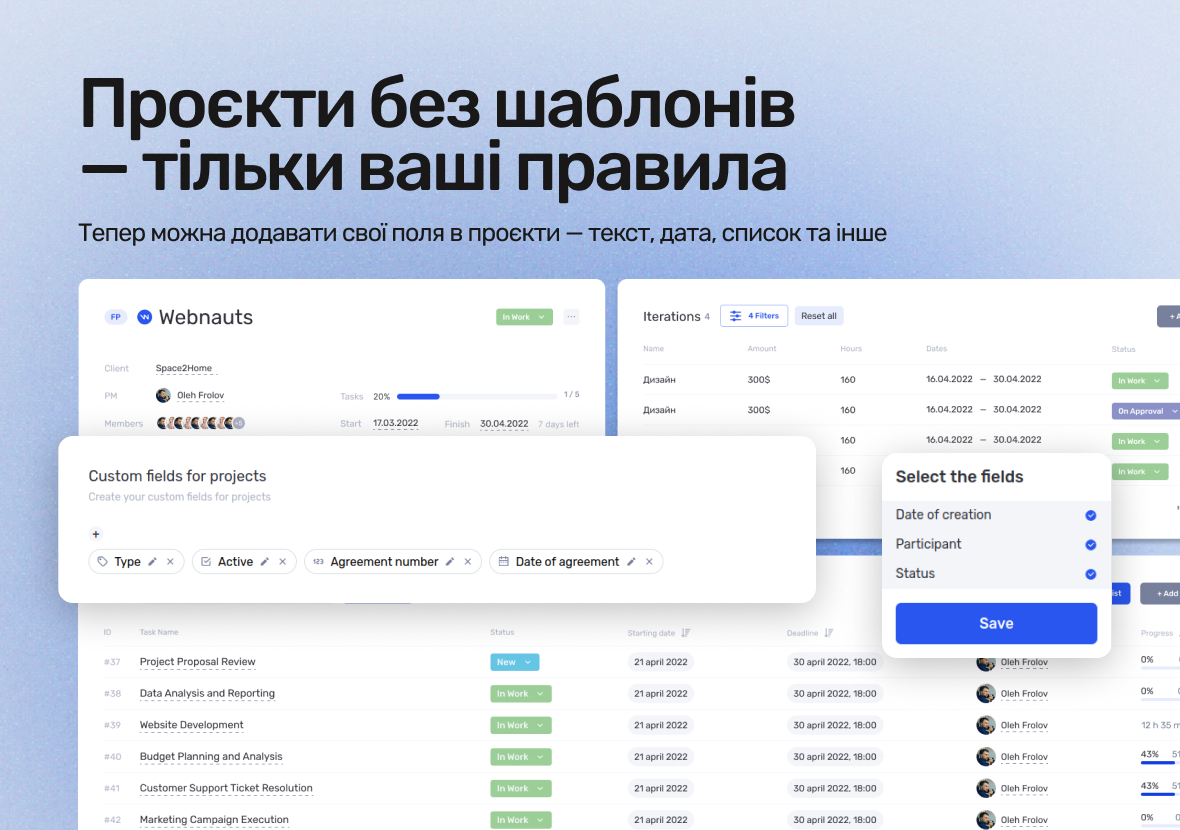Image resolution: width=1180 pixels, height=830 pixels.
Task: Click the Task Name column header
Action: [x=159, y=633]
